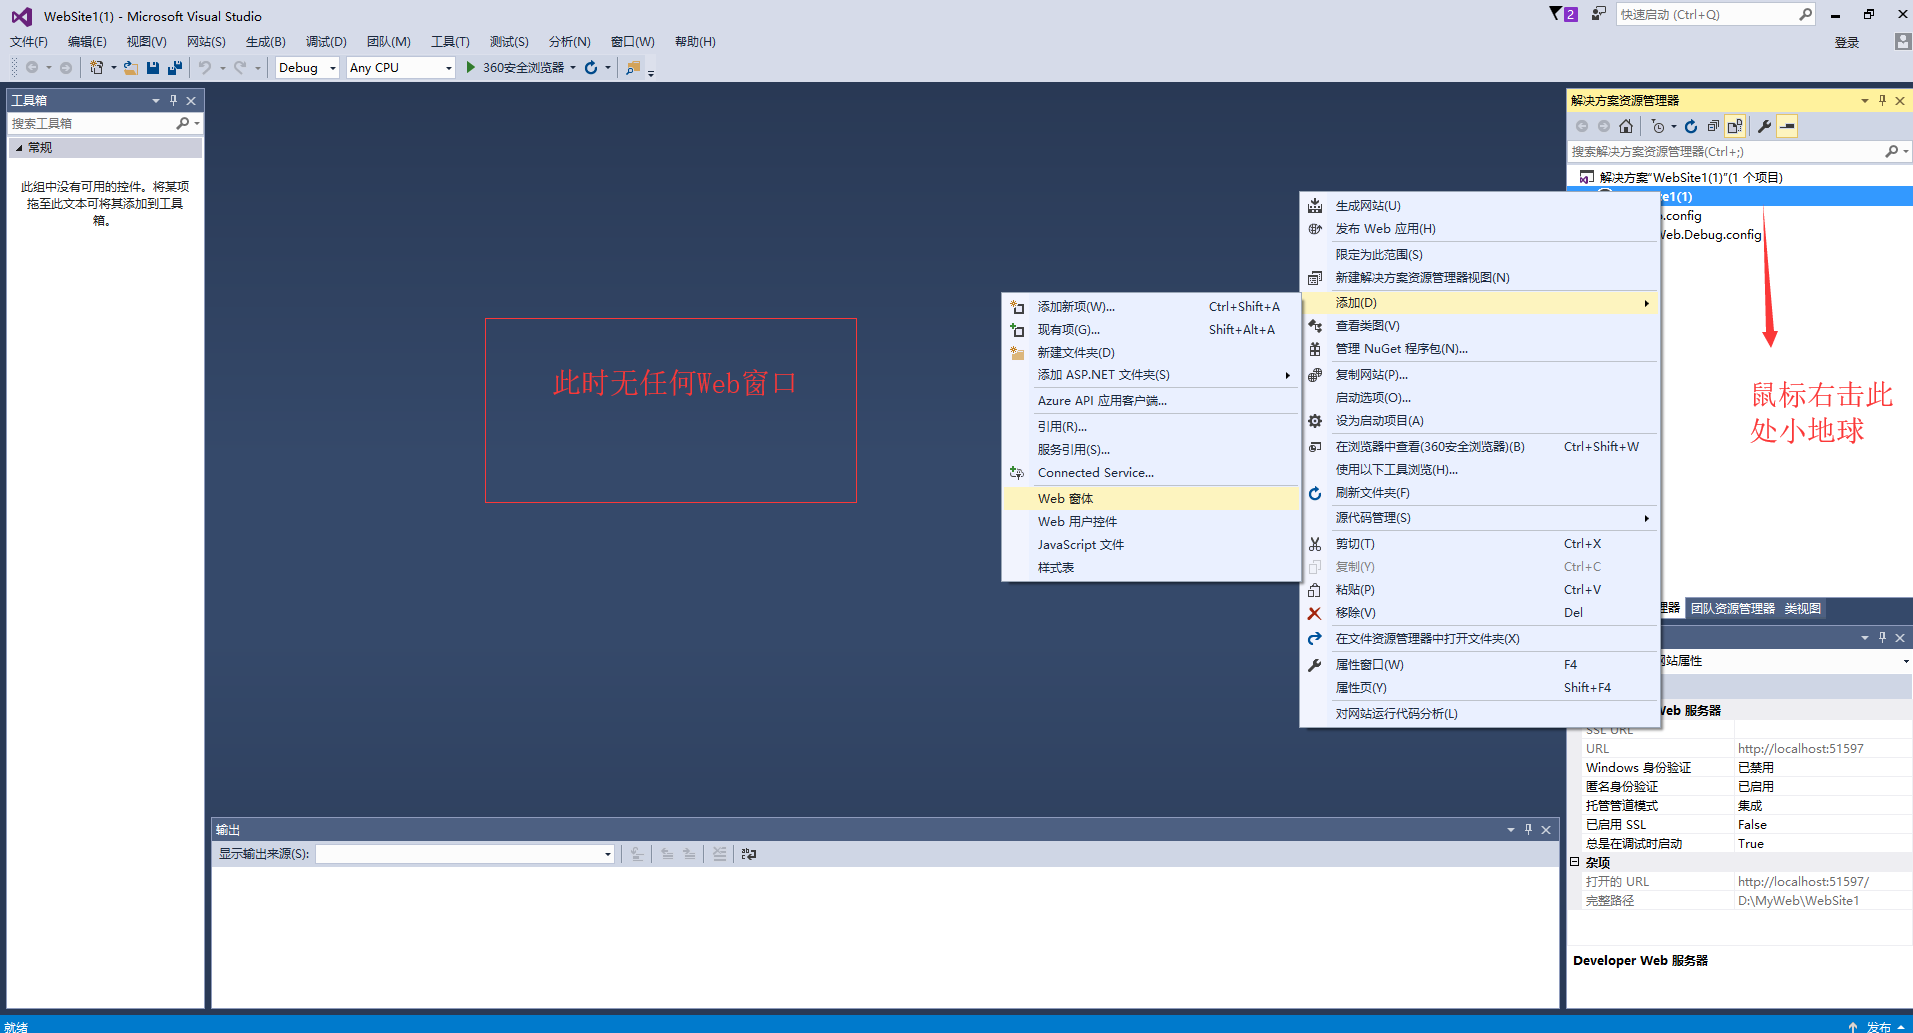
Task: Select Web 窗体 from the Add submenu
Action: 1064,498
